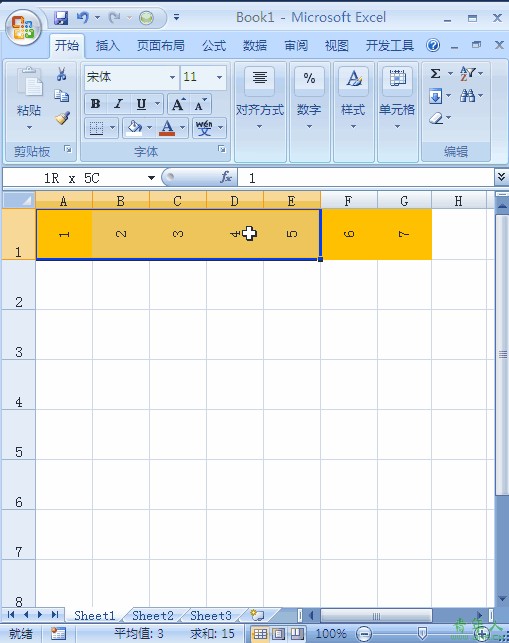Switch to the 插入 ribbon tab

tap(107, 46)
